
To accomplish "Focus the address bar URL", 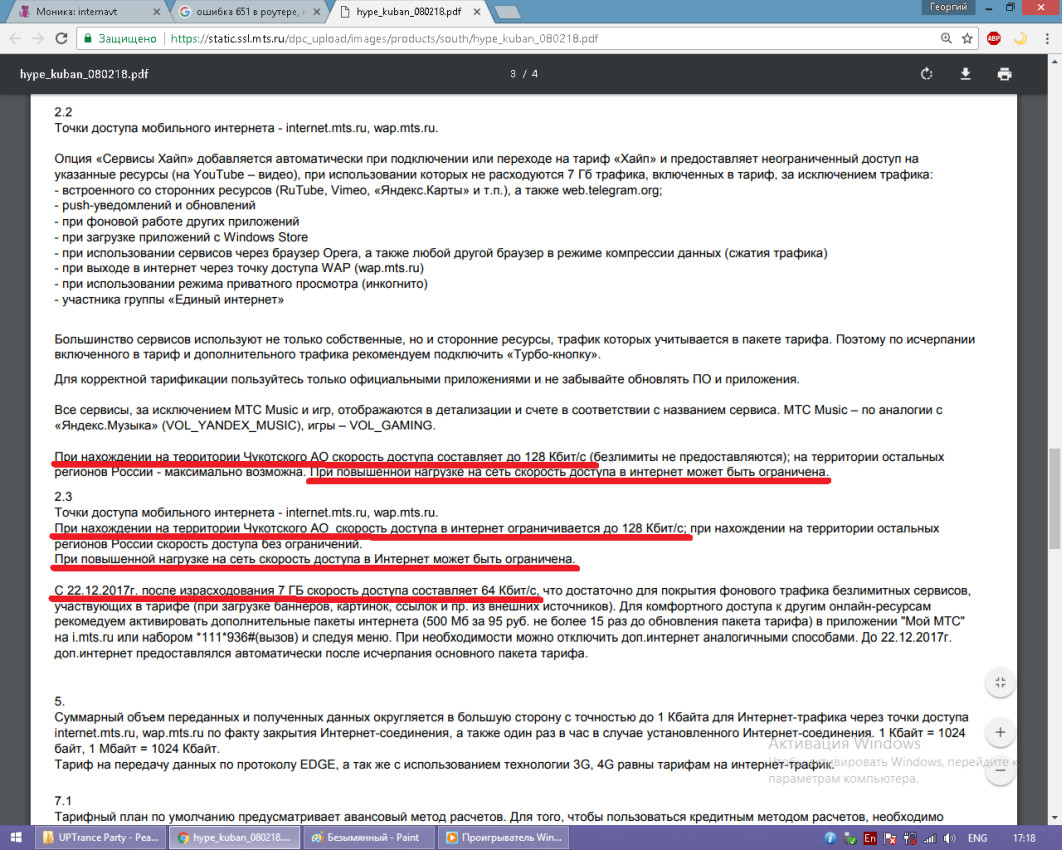I will 384,39.
